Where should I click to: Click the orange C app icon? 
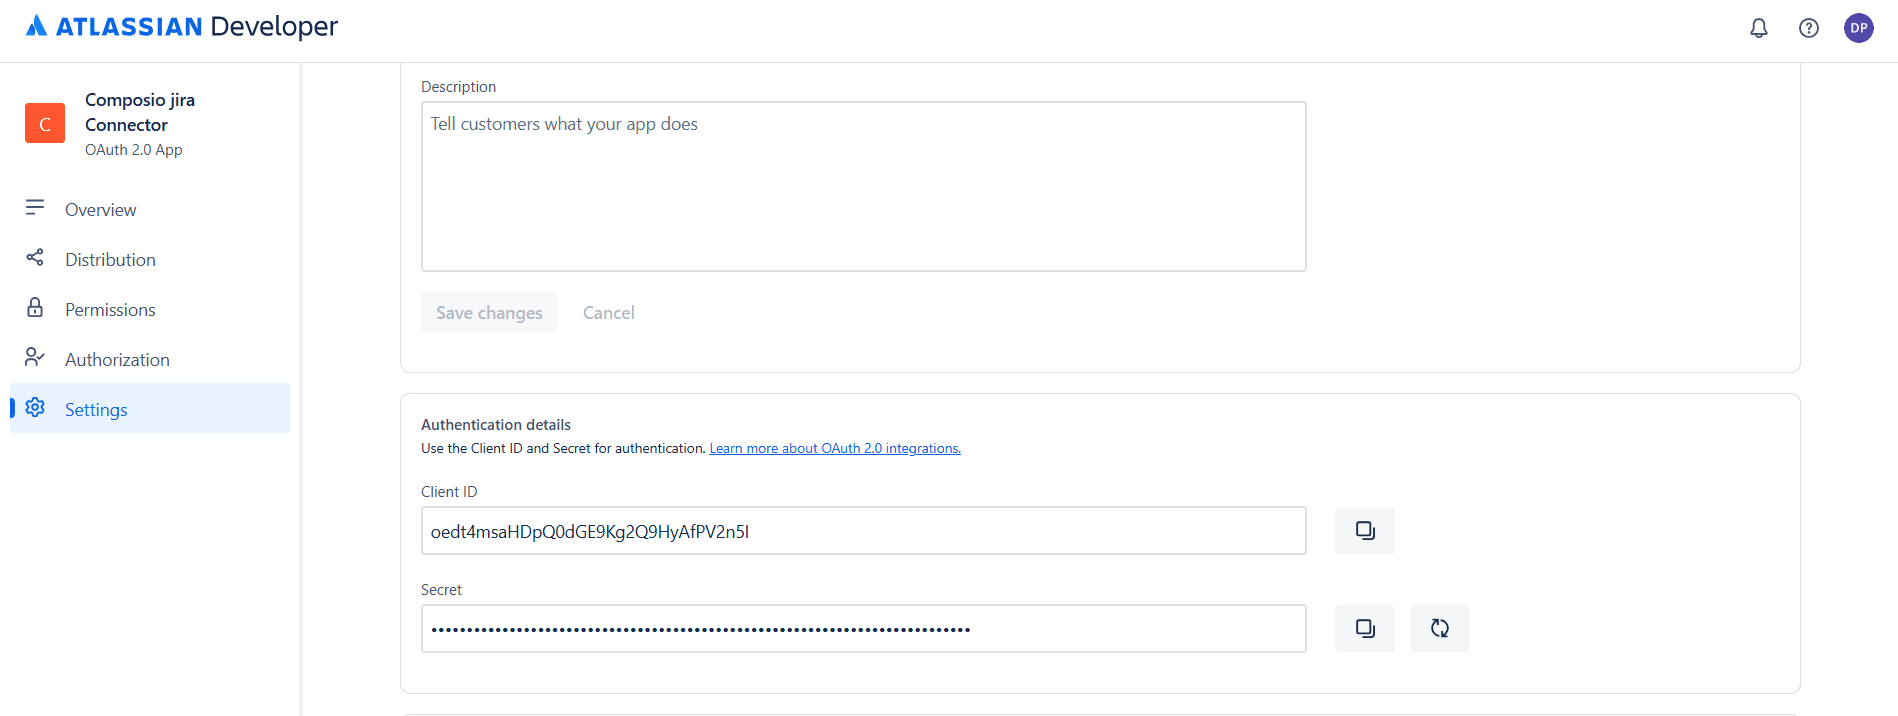pos(45,123)
